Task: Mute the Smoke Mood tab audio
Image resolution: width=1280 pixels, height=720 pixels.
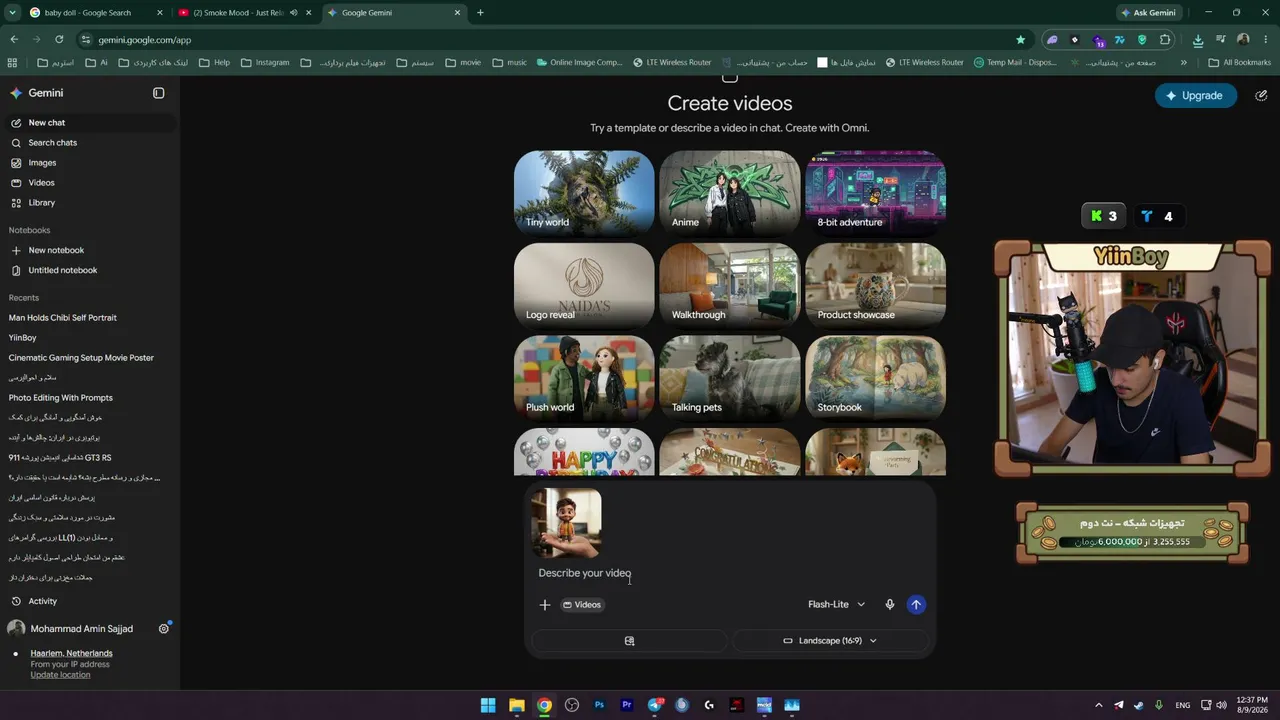Action: tap(293, 13)
